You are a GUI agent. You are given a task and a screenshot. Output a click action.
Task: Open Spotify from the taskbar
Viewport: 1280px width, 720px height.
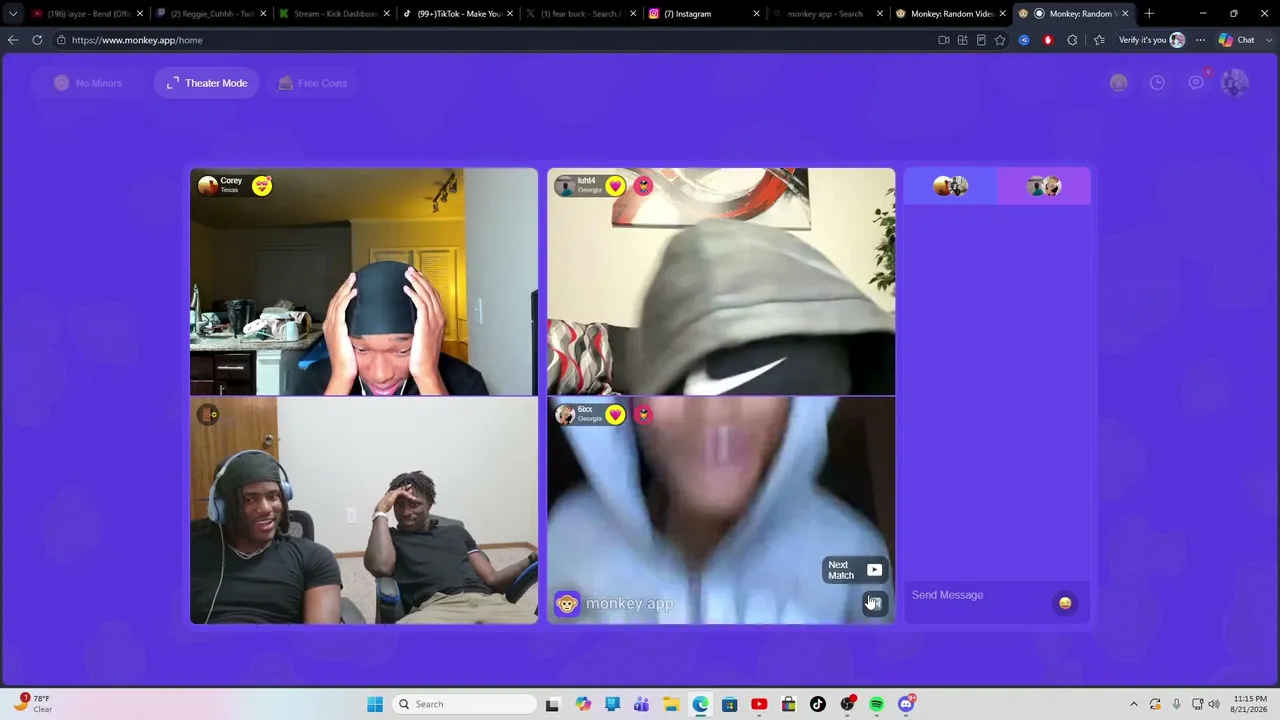(877, 704)
